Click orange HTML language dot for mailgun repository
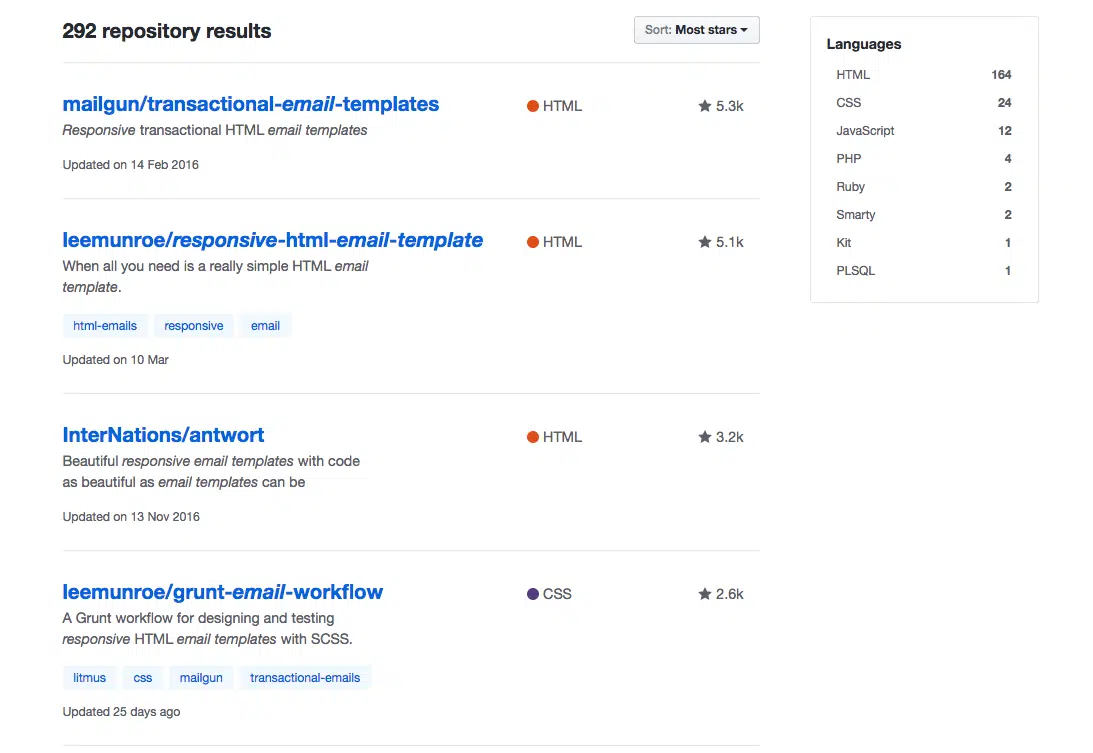Viewport: 1093px width, 753px height. click(533, 106)
